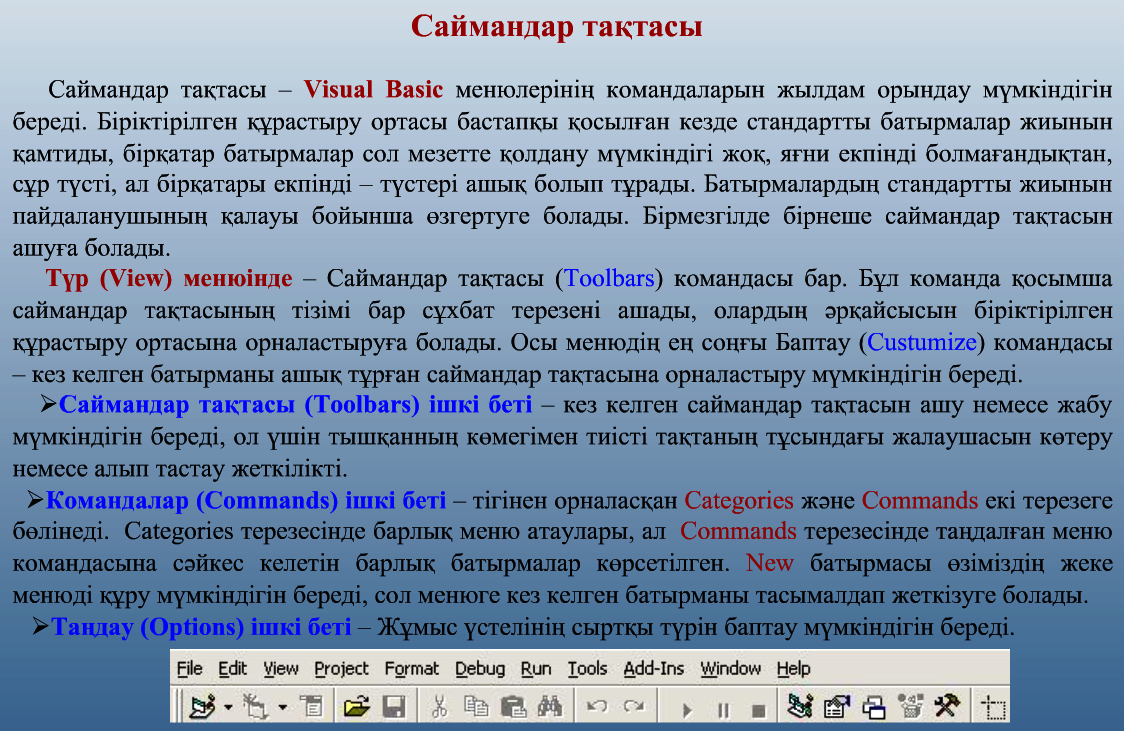The width and height of the screenshot is (1124, 731).
Task: Open the Properties Window icon
Action: 837,707
